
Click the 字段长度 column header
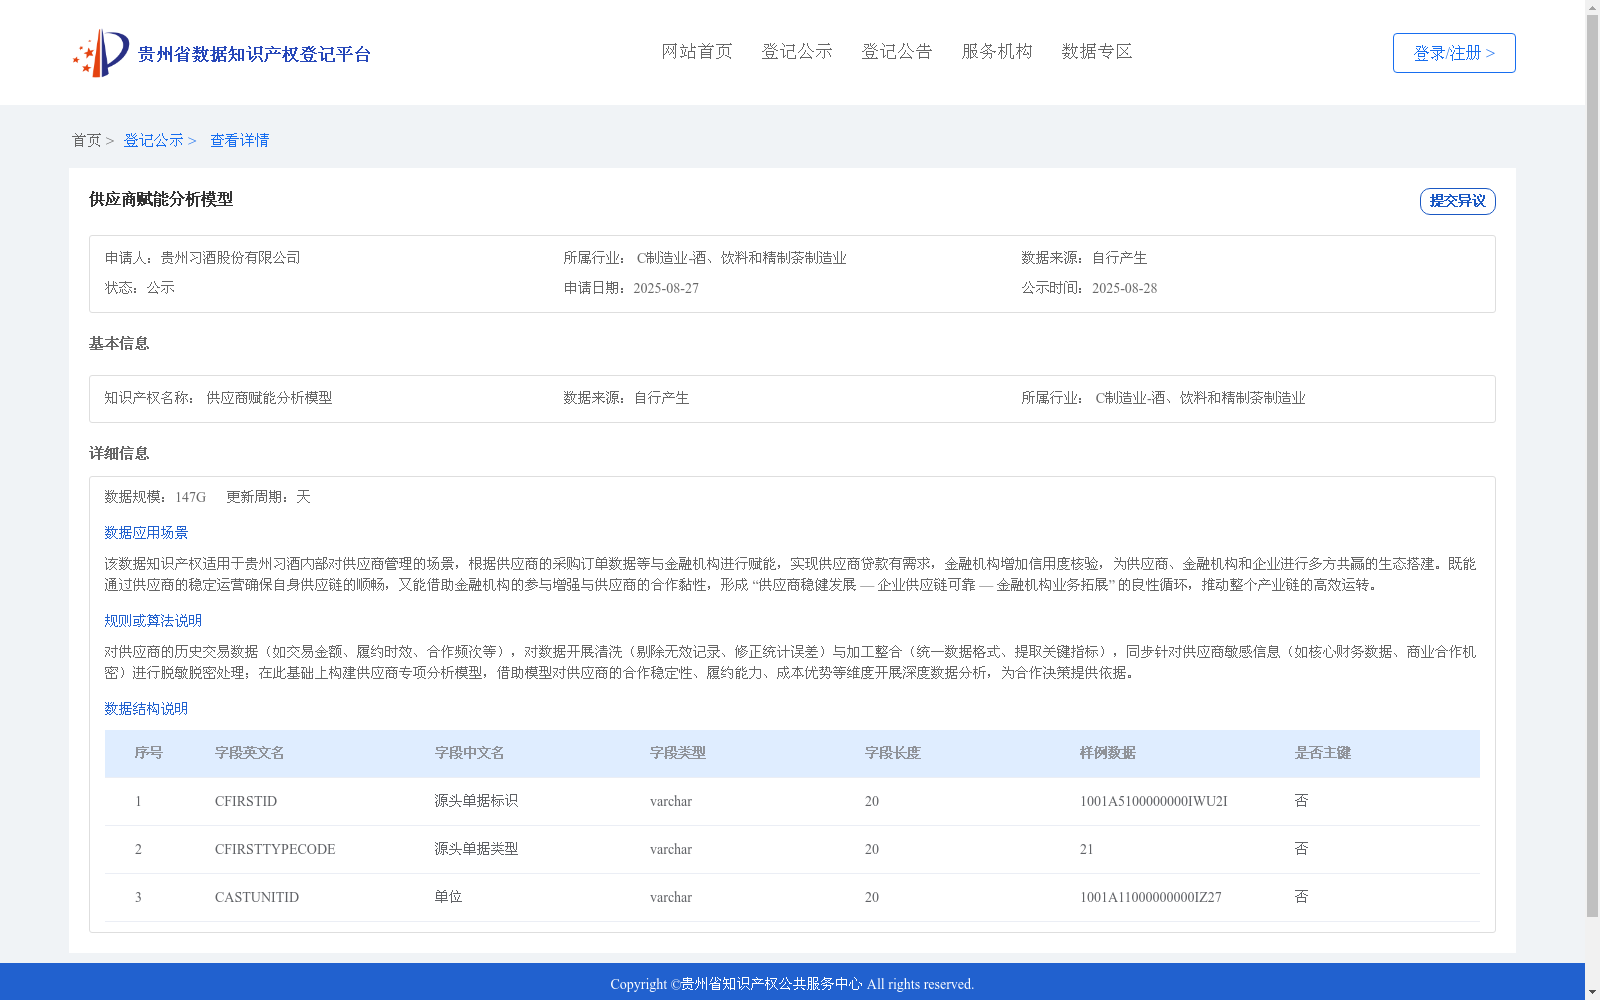tap(893, 753)
